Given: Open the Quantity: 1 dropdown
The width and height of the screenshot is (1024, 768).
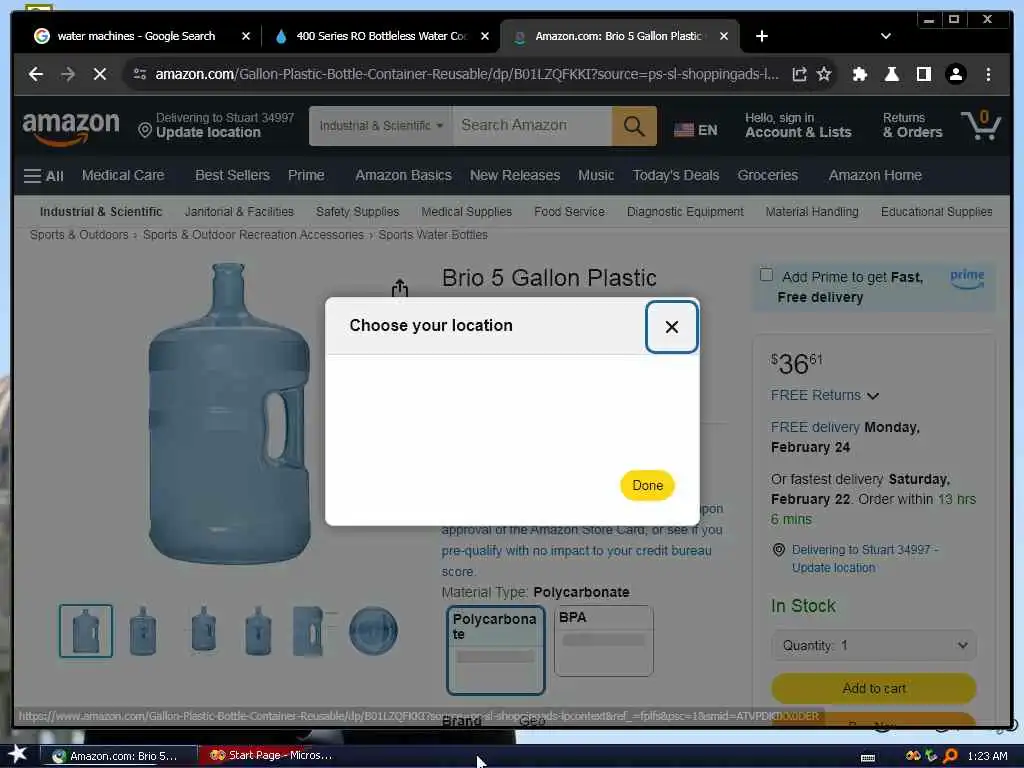Looking at the screenshot, I should (x=874, y=645).
